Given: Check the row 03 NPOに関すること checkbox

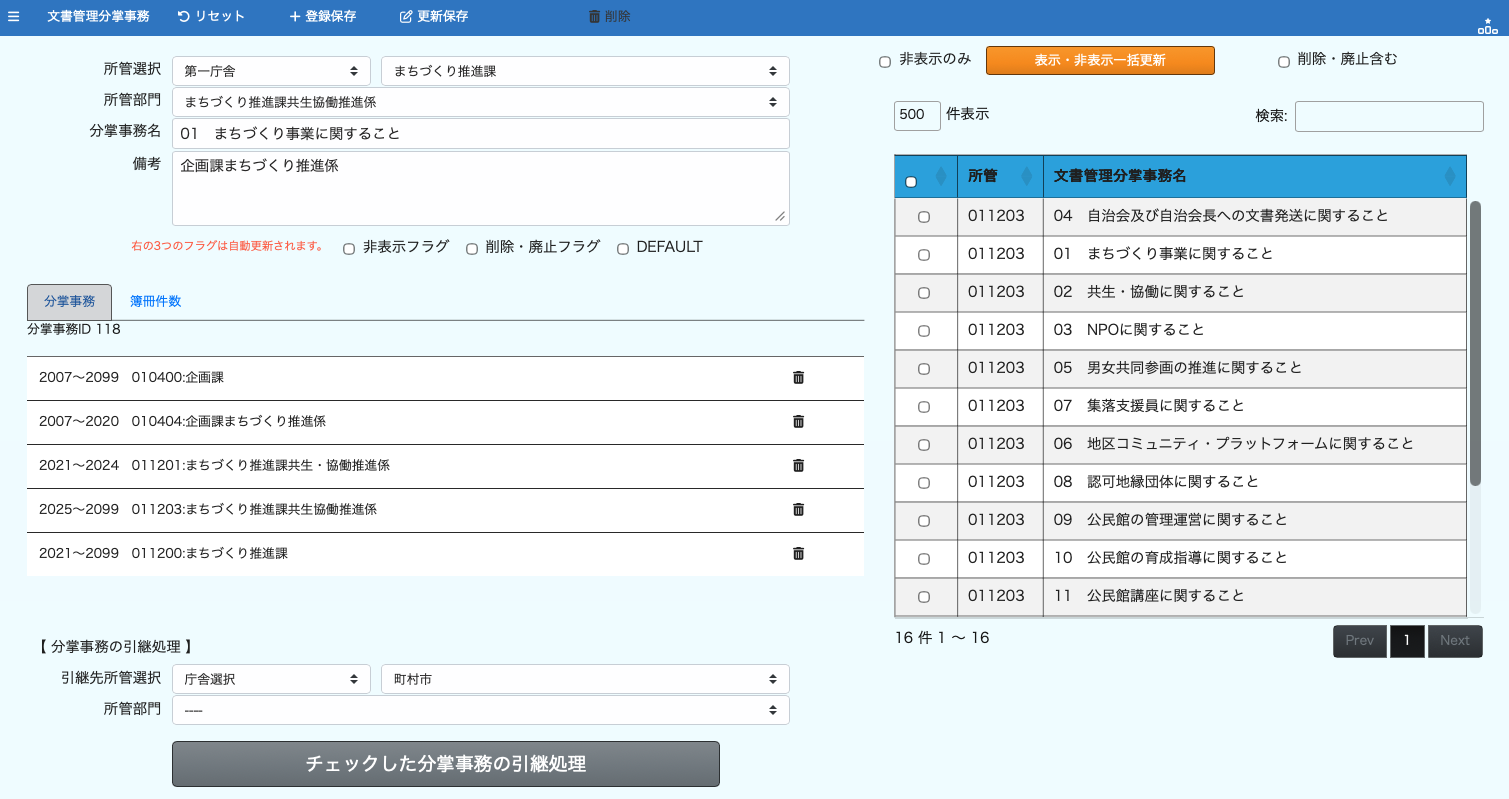Looking at the screenshot, I should [x=924, y=331].
